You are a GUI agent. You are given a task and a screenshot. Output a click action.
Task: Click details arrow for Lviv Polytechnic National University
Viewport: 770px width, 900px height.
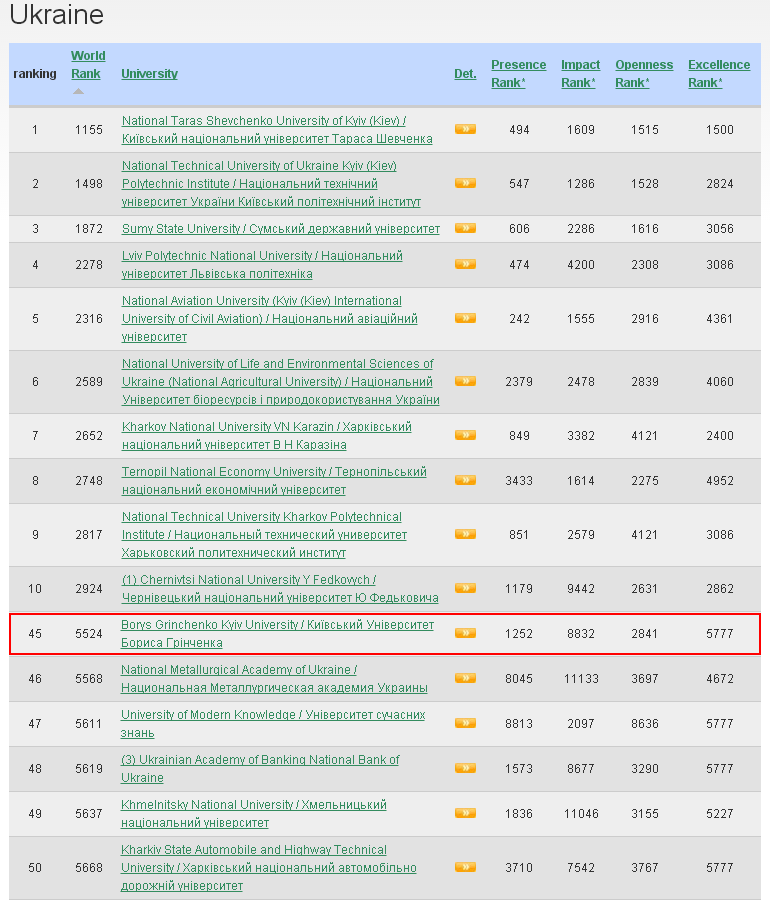click(x=465, y=264)
